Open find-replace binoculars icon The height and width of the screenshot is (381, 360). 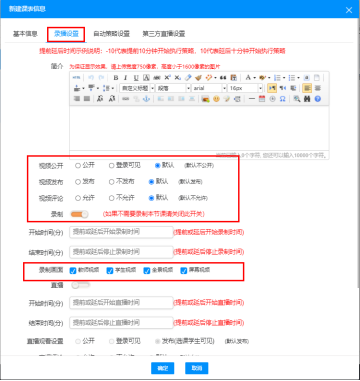pyautogui.click(x=307, y=99)
